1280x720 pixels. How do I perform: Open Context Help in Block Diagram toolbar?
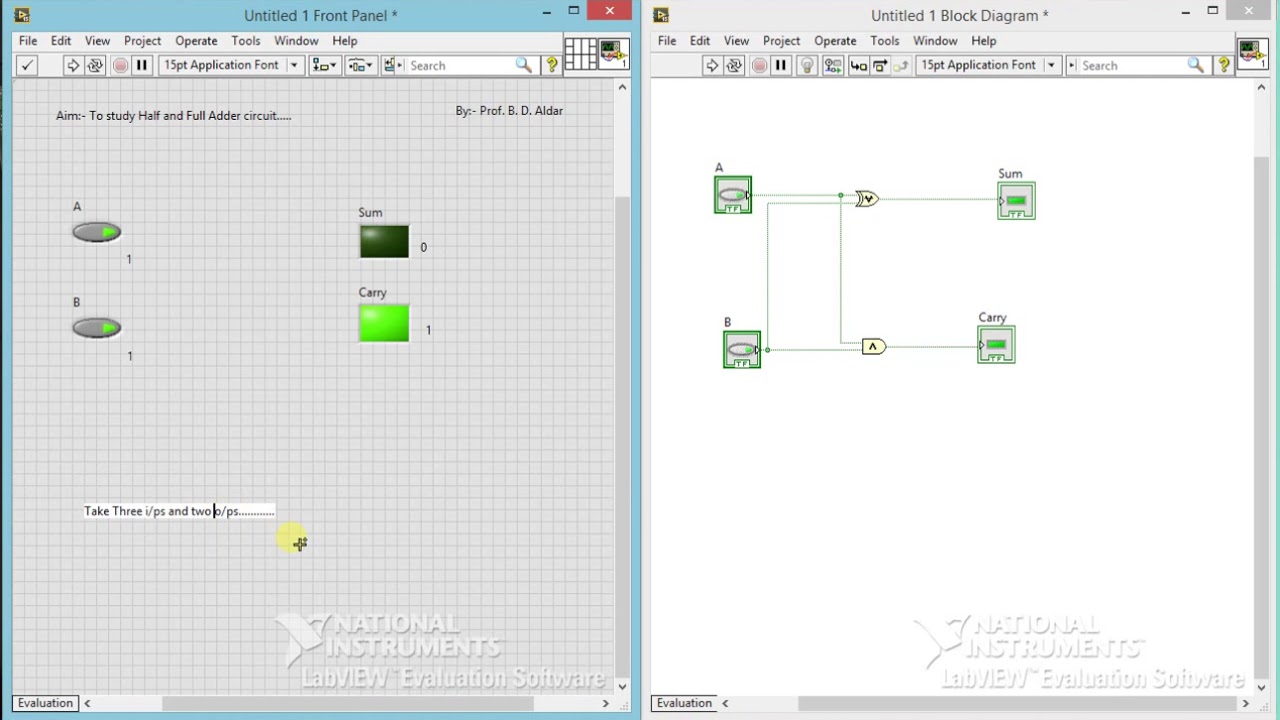(x=1223, y=65)
